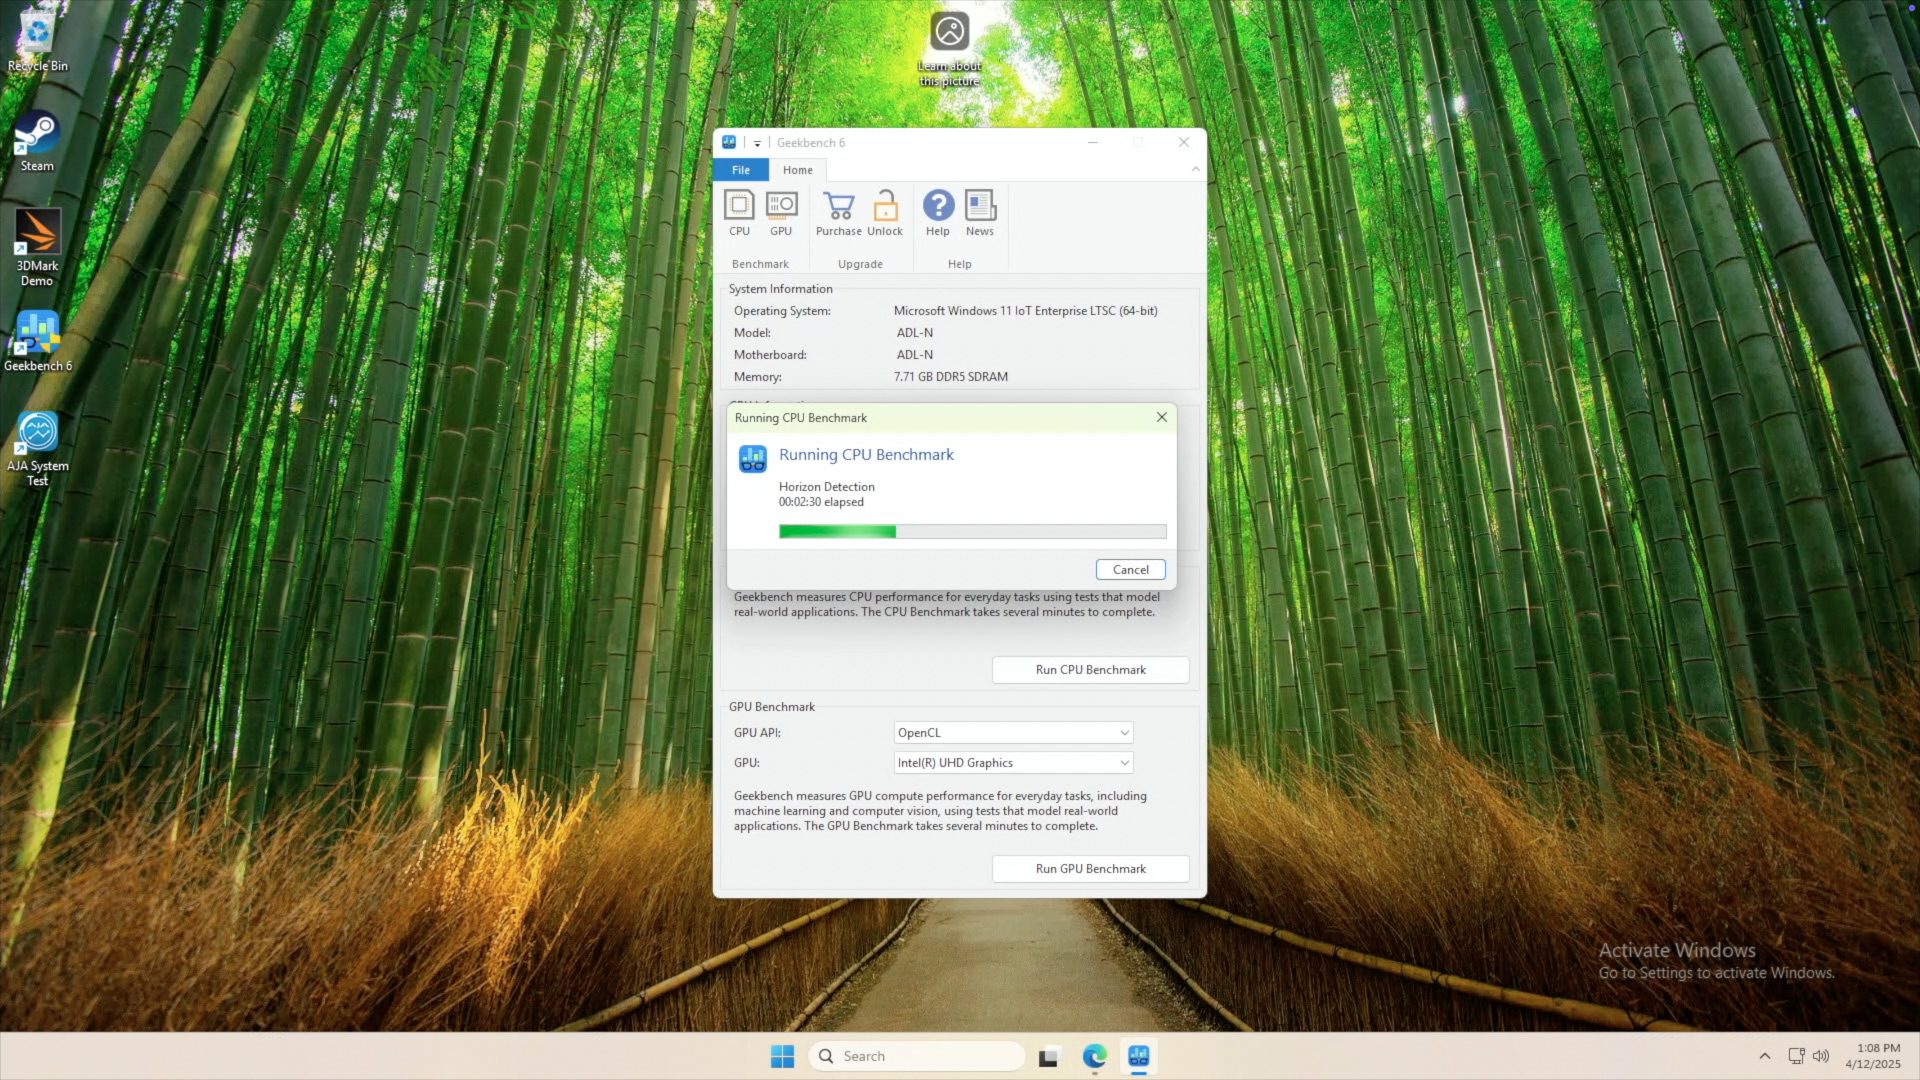This screenshot has width=1920, height=1080.
Task: Collapse the ribbon with the chevron
Action: 1195,170
